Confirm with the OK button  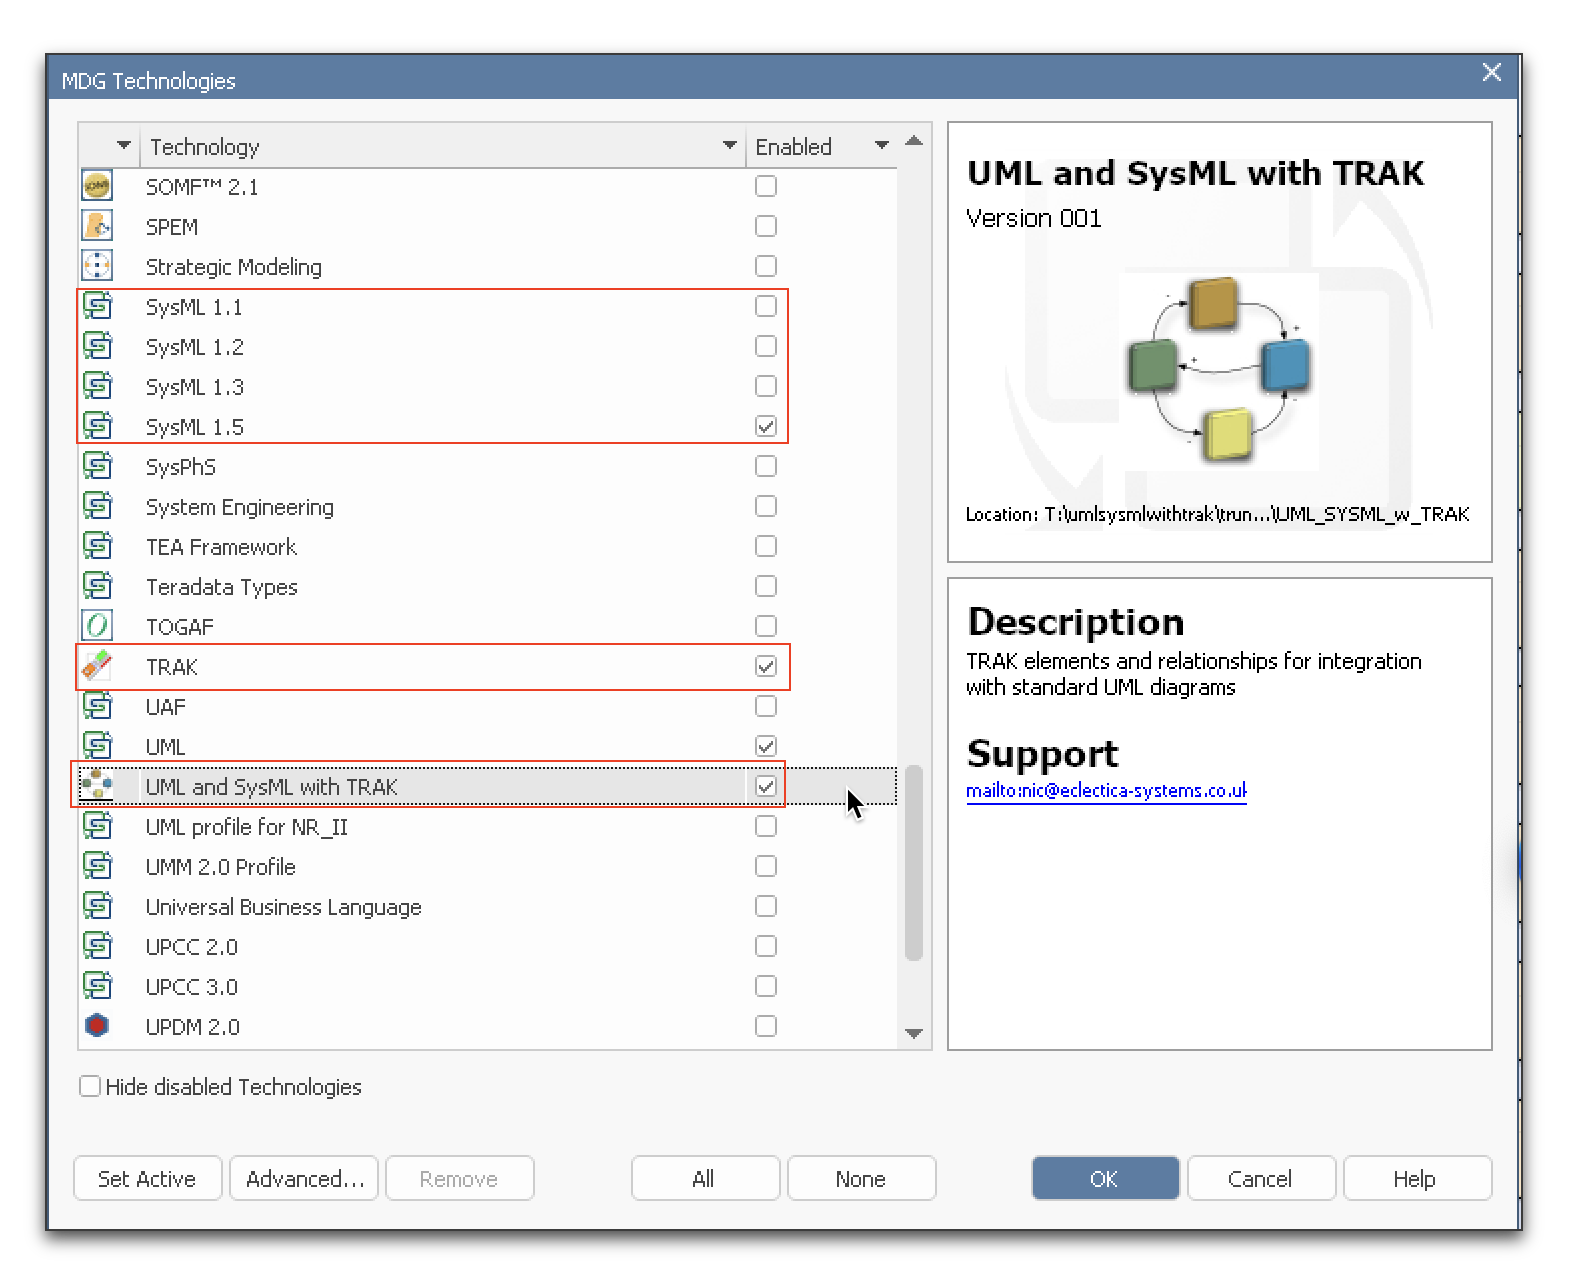click(x=1105, y=1179)
